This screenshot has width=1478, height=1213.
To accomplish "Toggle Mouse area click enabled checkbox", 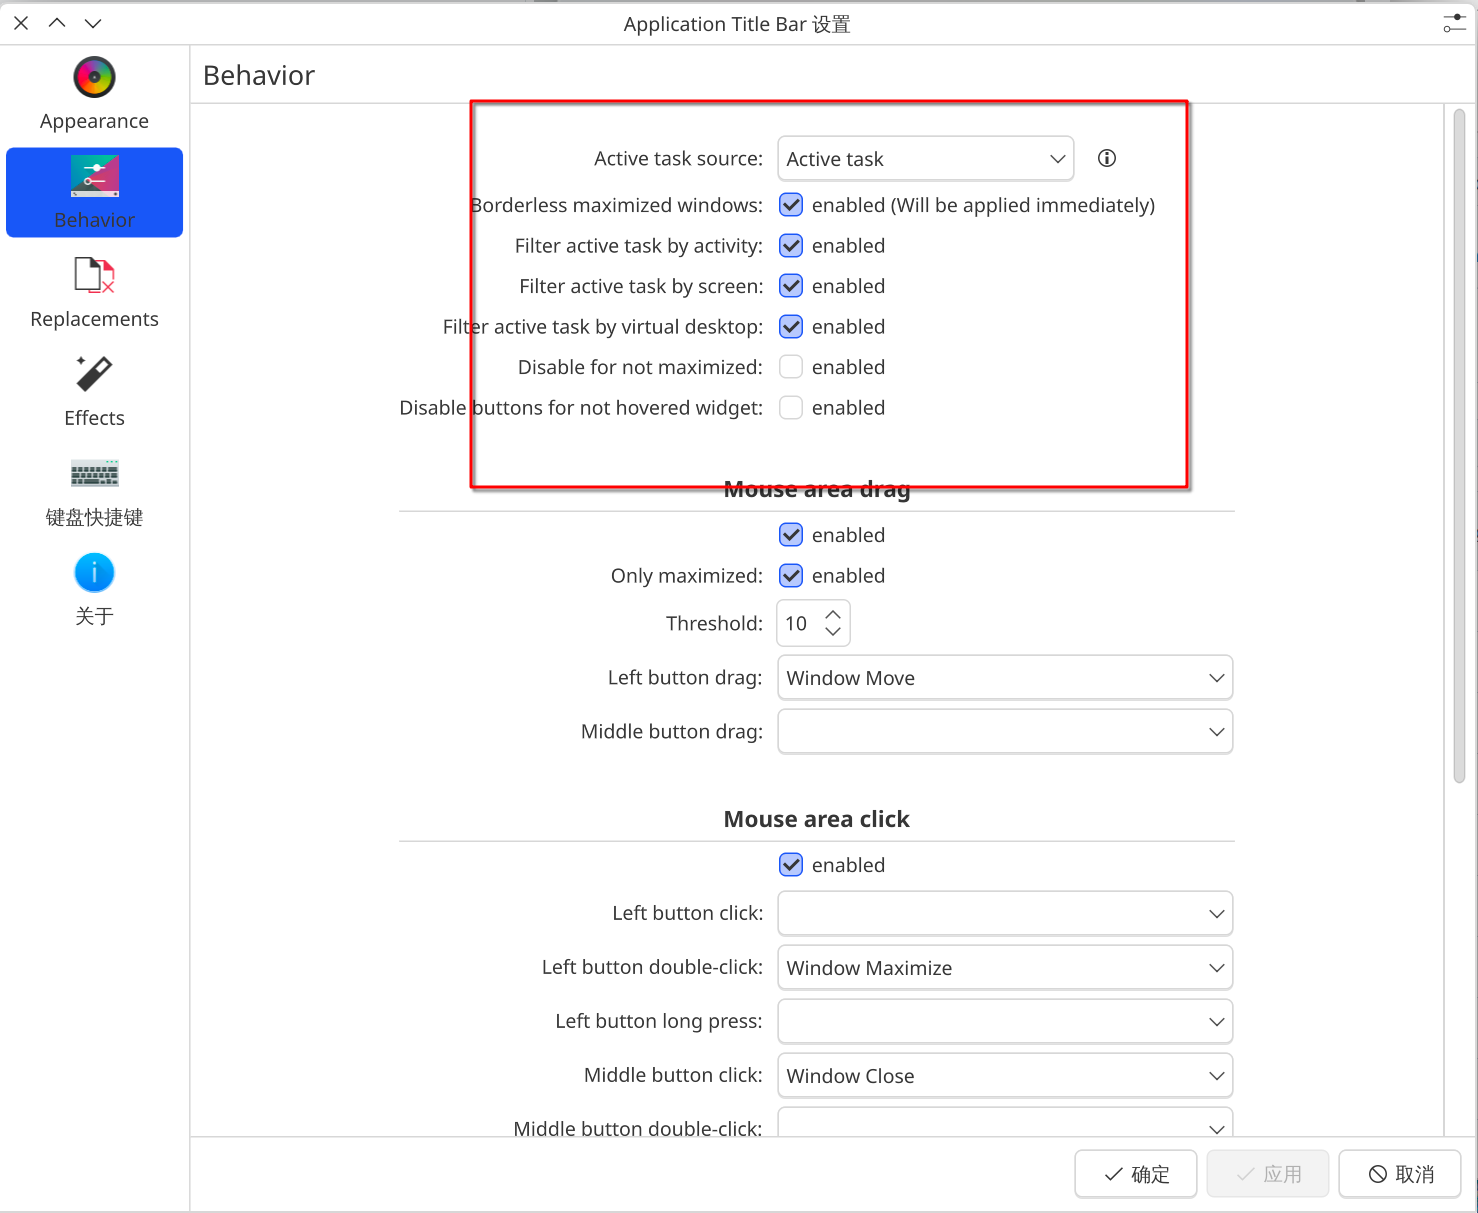I will tap(791, 865).
